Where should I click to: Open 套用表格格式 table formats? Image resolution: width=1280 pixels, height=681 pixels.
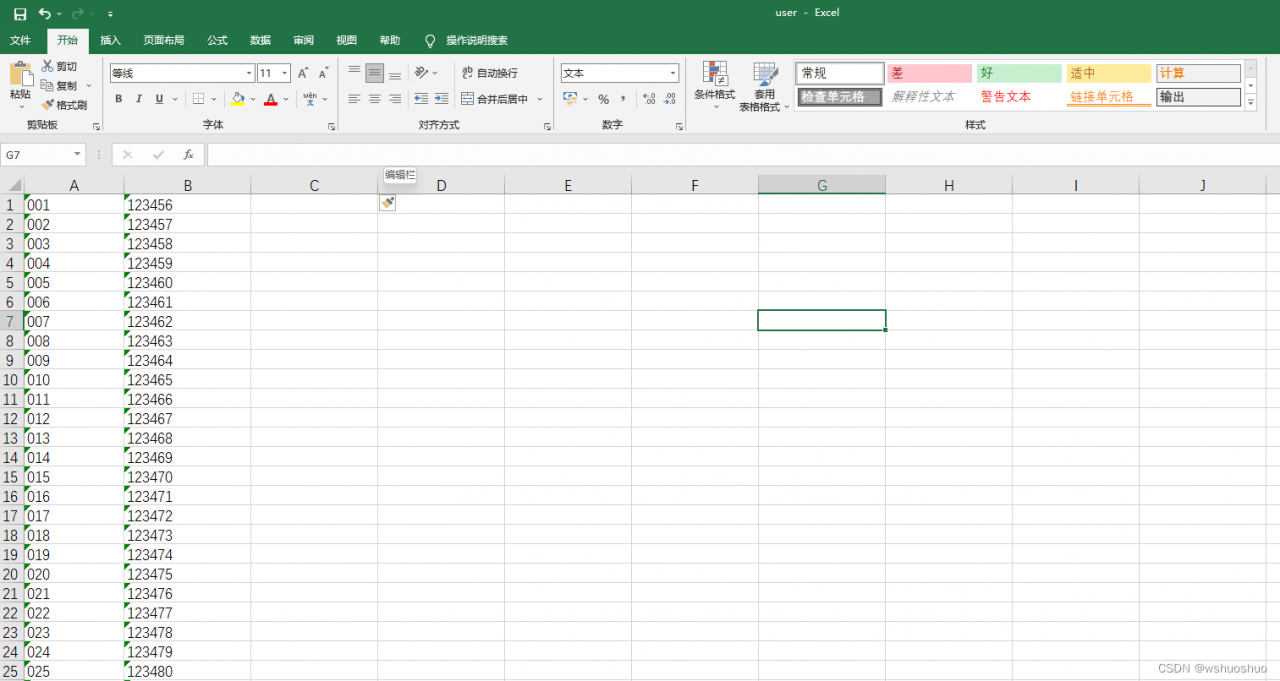point(765,86)
